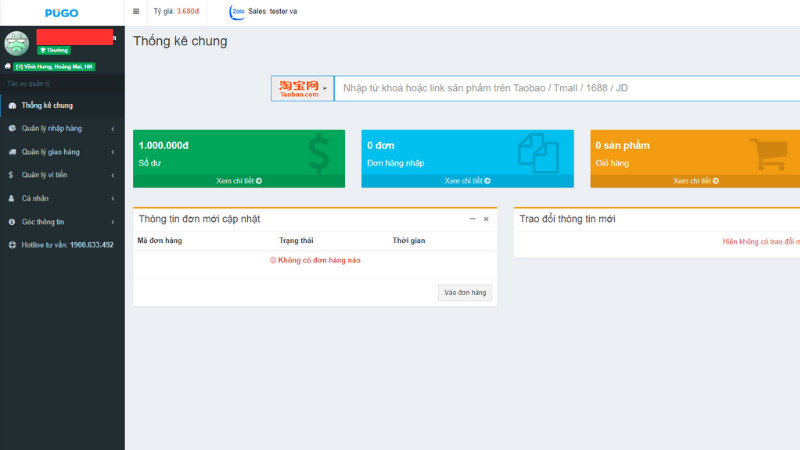Viewport: 800px width, 450px height.
Task: Click the documents icon on orders card
Action: (x=538, y=152)
